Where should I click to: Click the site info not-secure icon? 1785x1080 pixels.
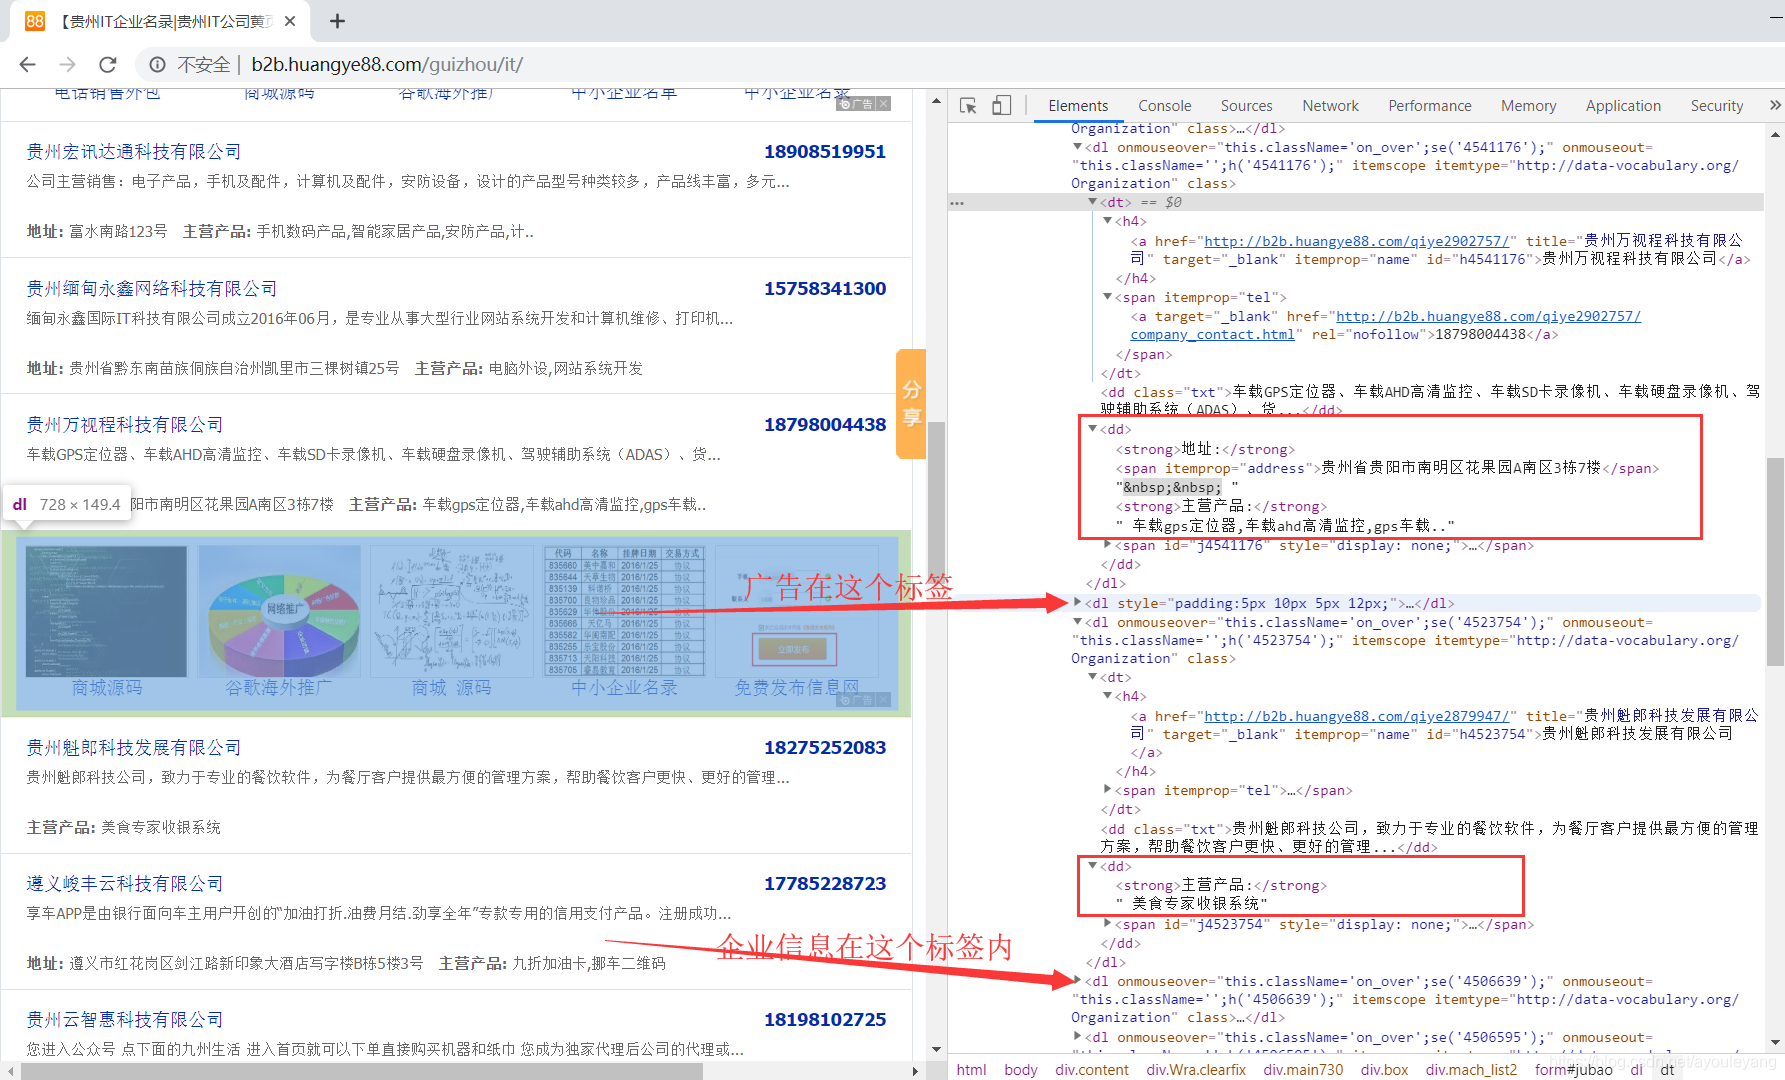pyautogui.click(x=158, y=65)
